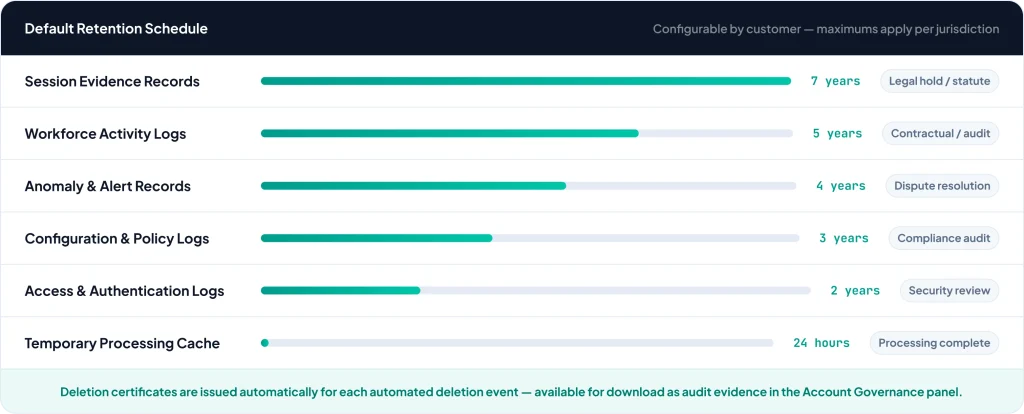Click the Temporary Processing Cache dot indicator
Screen dimensions: 1024x414
(265, 343)
